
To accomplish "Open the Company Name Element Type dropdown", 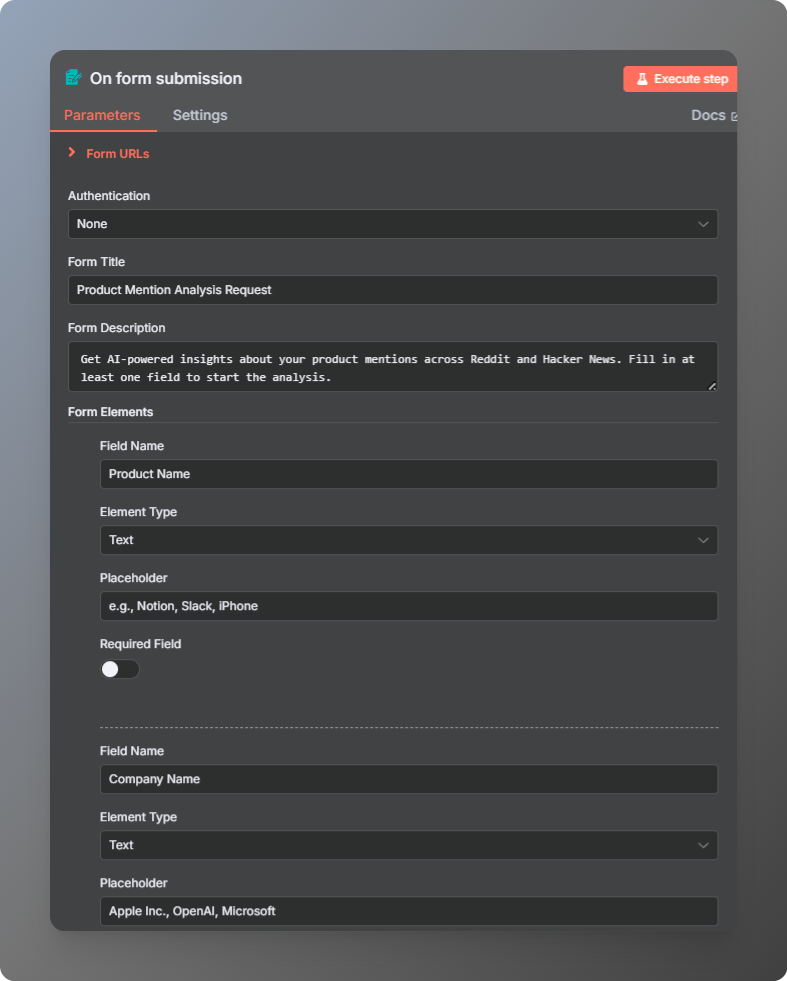I will pyautogui.click(x=408, y=845).
